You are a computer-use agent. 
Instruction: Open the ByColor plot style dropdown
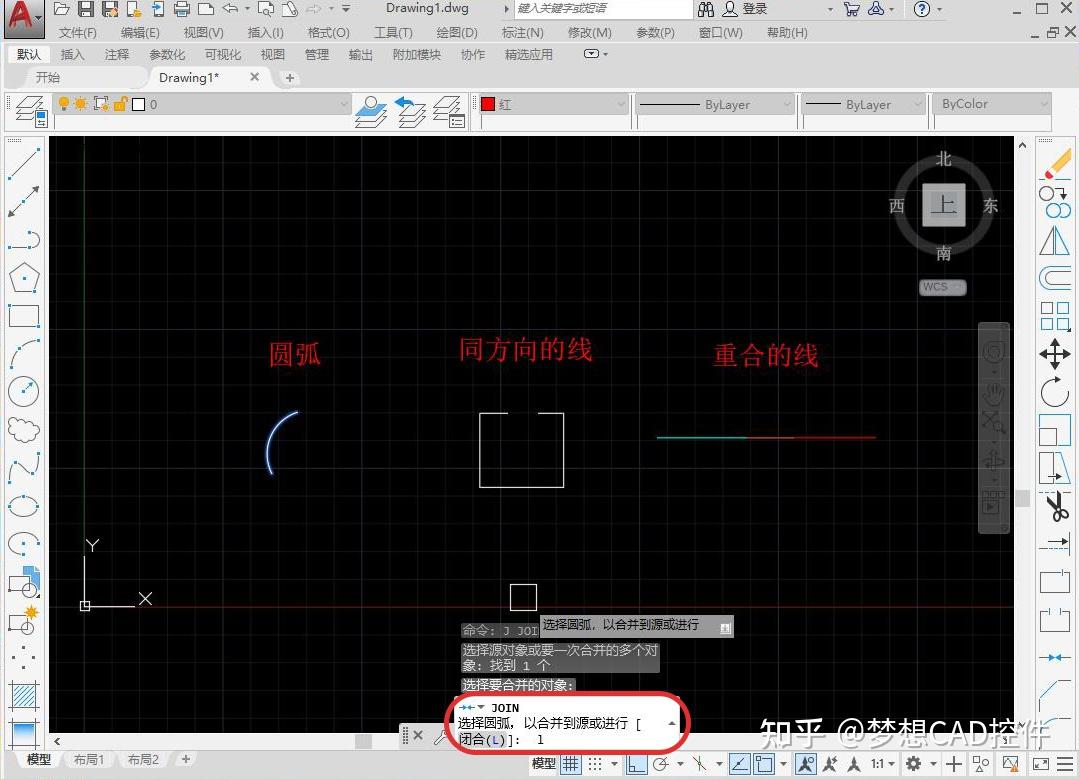tap(992, 104)
